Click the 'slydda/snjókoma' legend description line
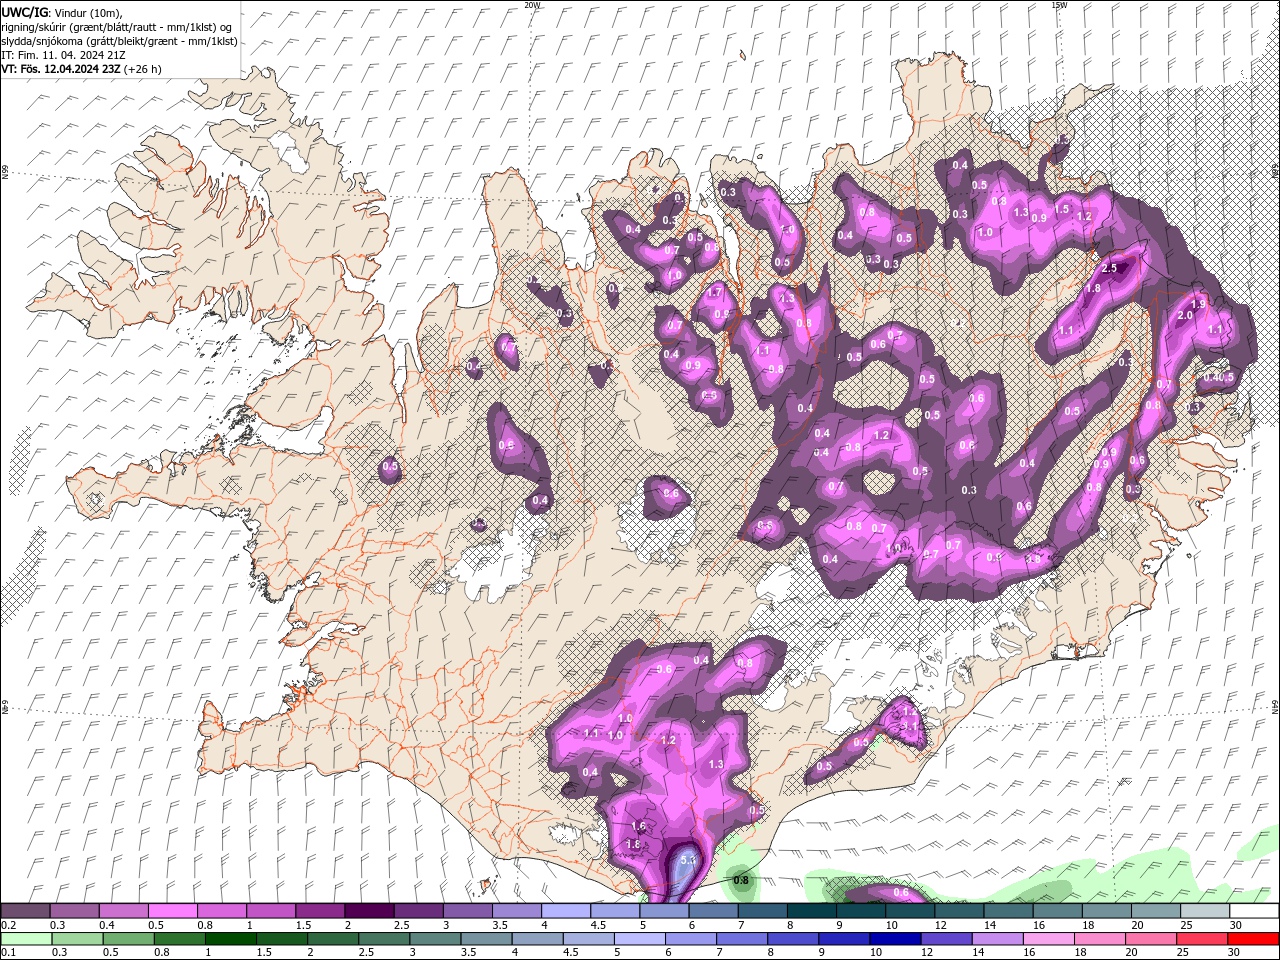The width and height of the screenshot is (1280, 960). [x=120, y=41]
